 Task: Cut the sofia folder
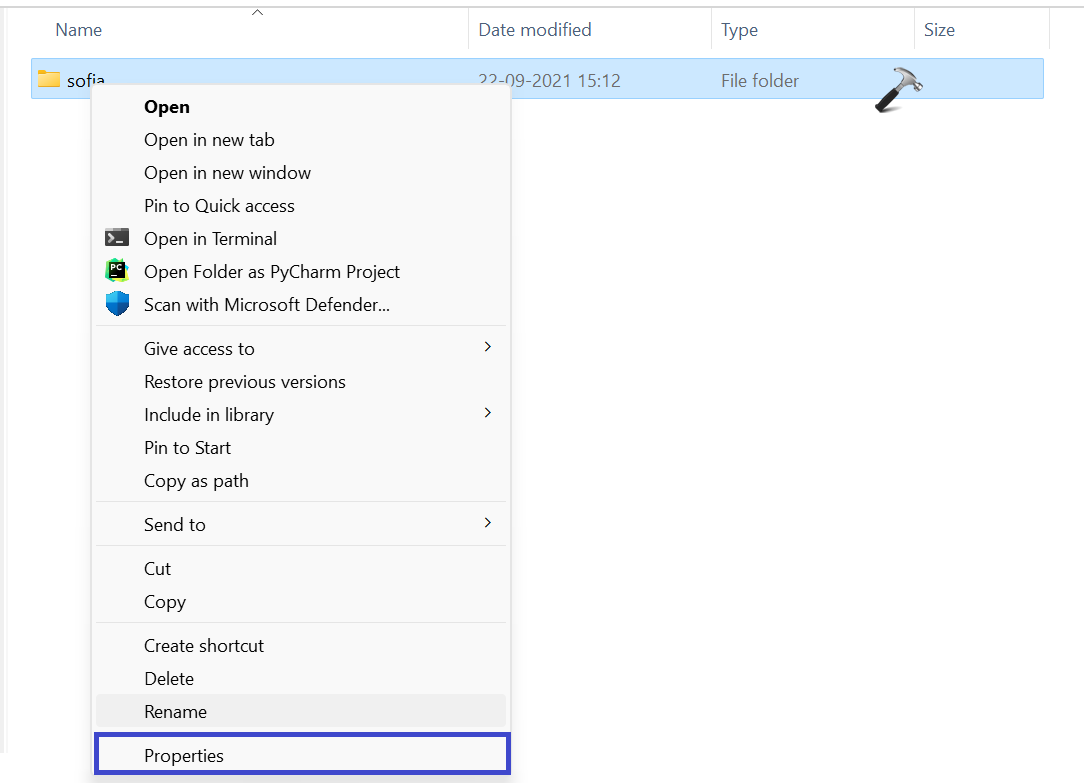157,568
